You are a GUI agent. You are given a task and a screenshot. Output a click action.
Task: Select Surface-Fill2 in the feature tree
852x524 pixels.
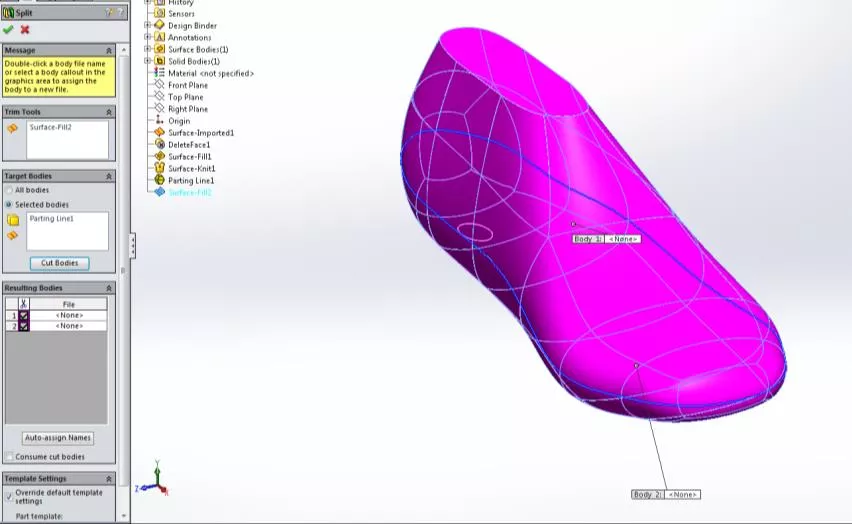click(190, 192)
